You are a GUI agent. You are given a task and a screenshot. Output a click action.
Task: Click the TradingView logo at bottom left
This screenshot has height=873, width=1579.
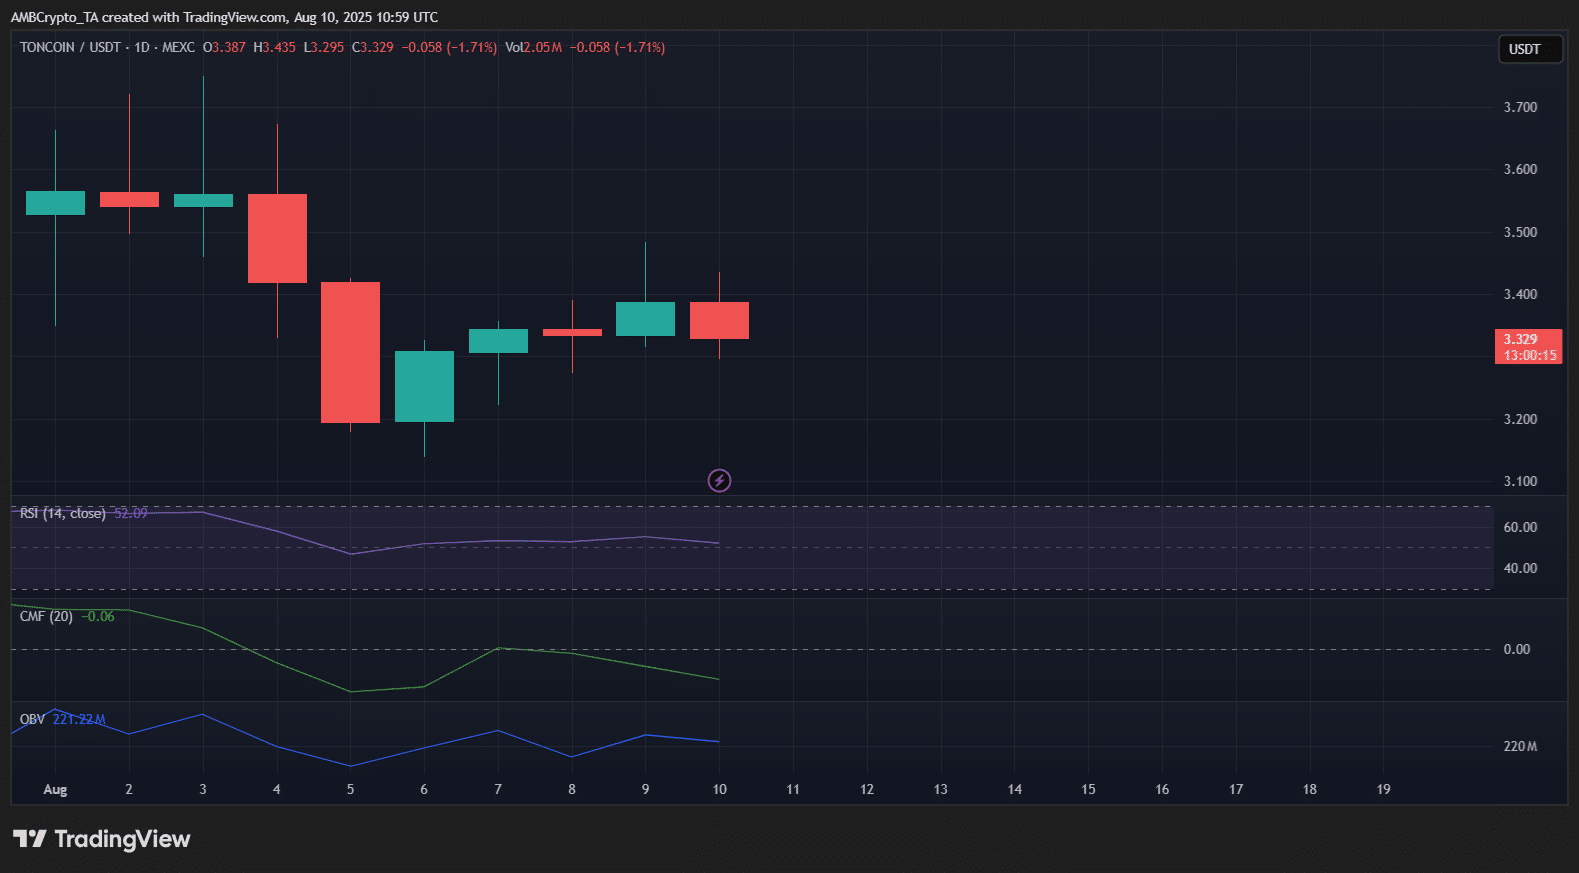(x=101, y=839)
